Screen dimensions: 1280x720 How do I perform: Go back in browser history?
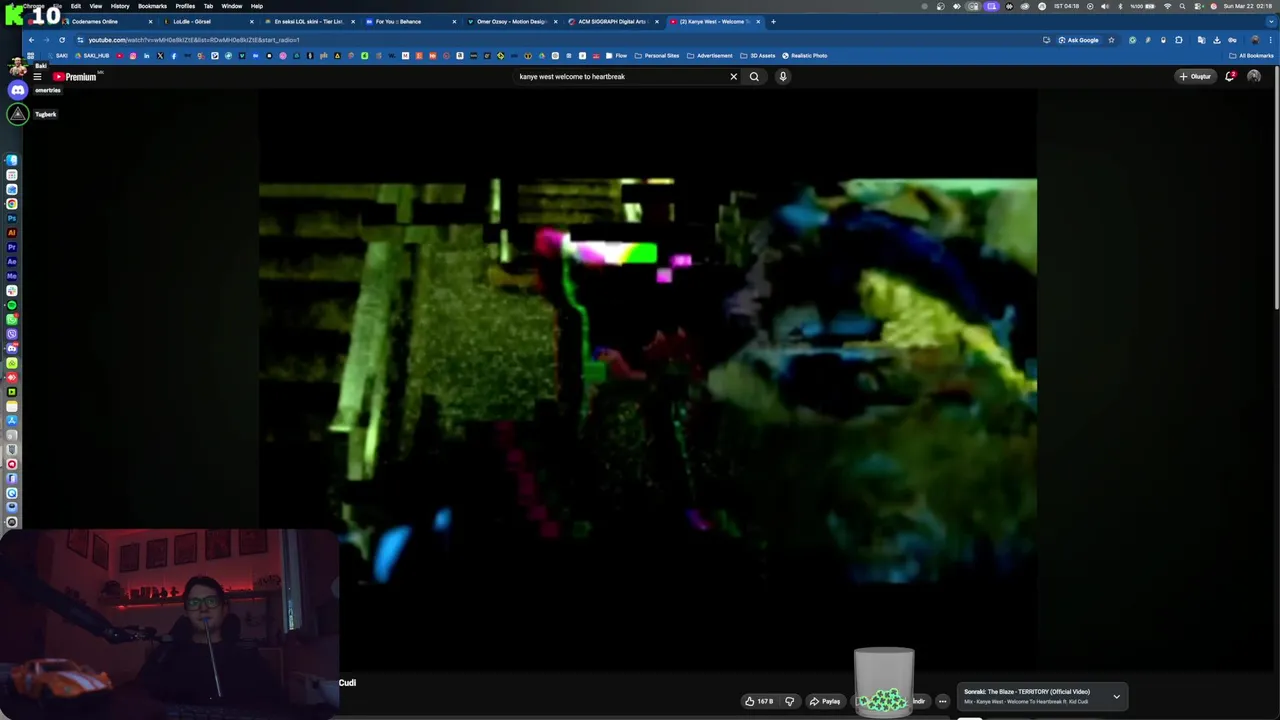tap(31, 40)
